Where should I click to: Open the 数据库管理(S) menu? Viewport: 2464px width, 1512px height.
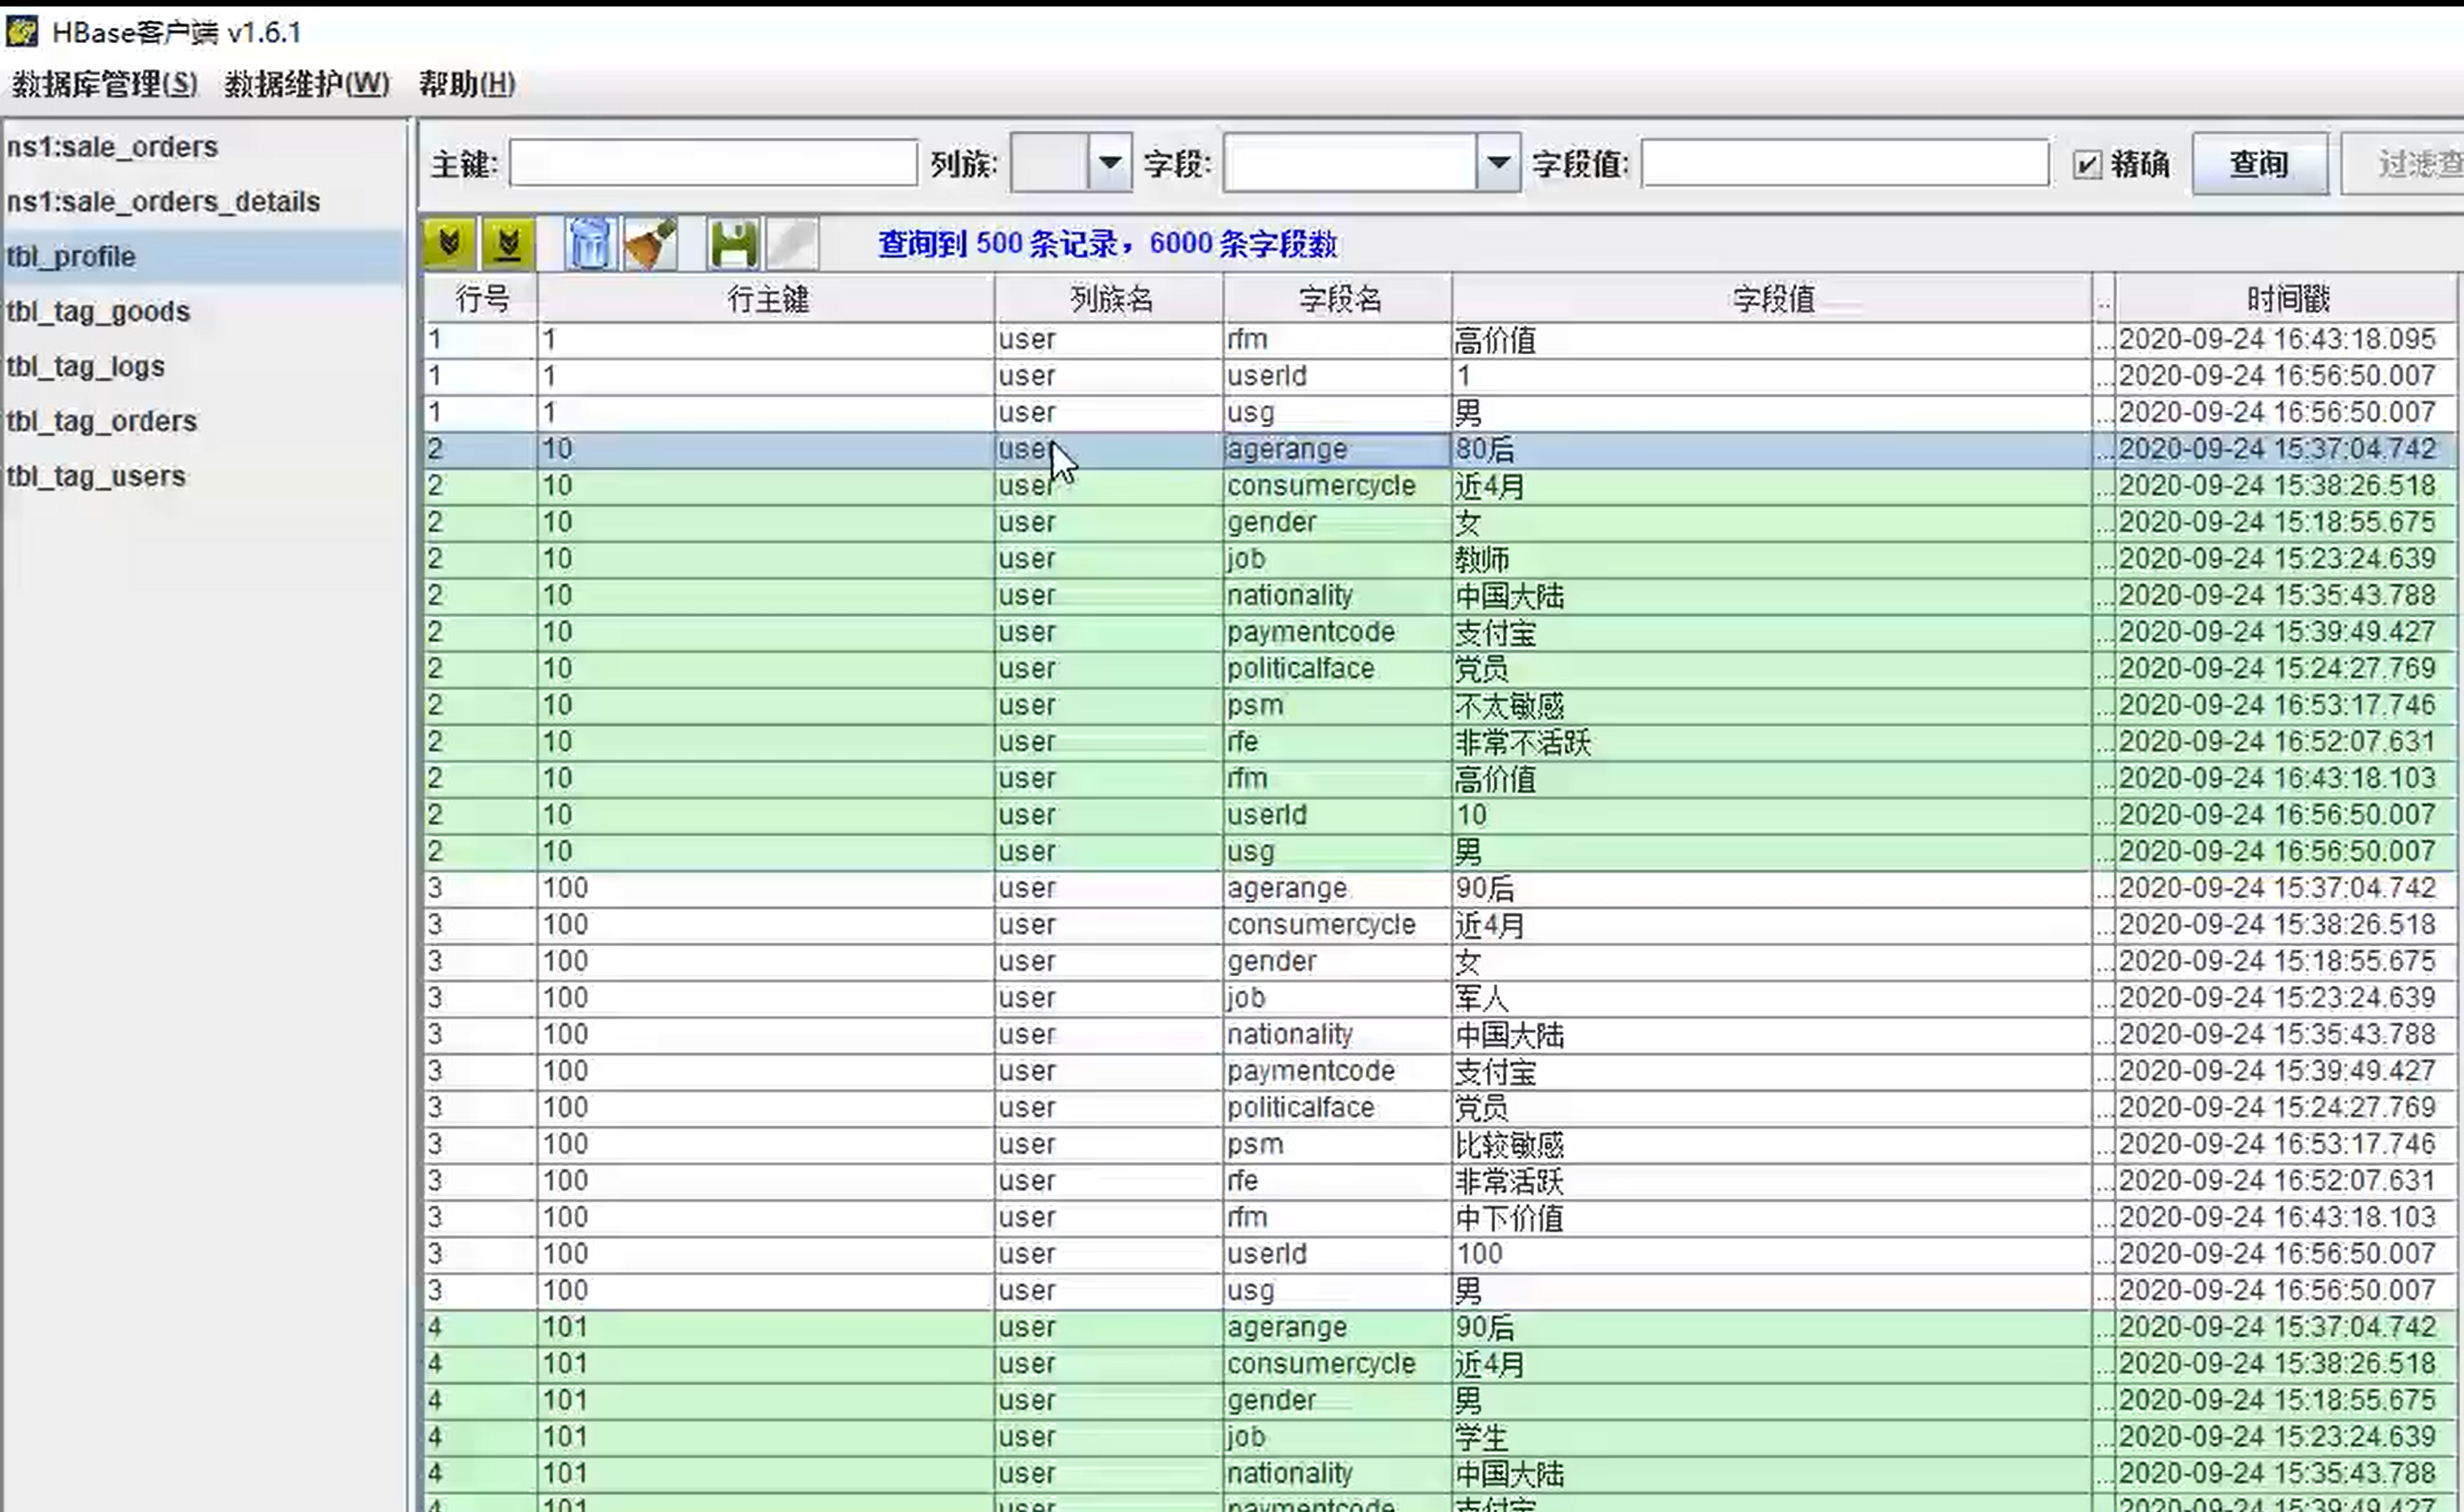pos(104,84)
